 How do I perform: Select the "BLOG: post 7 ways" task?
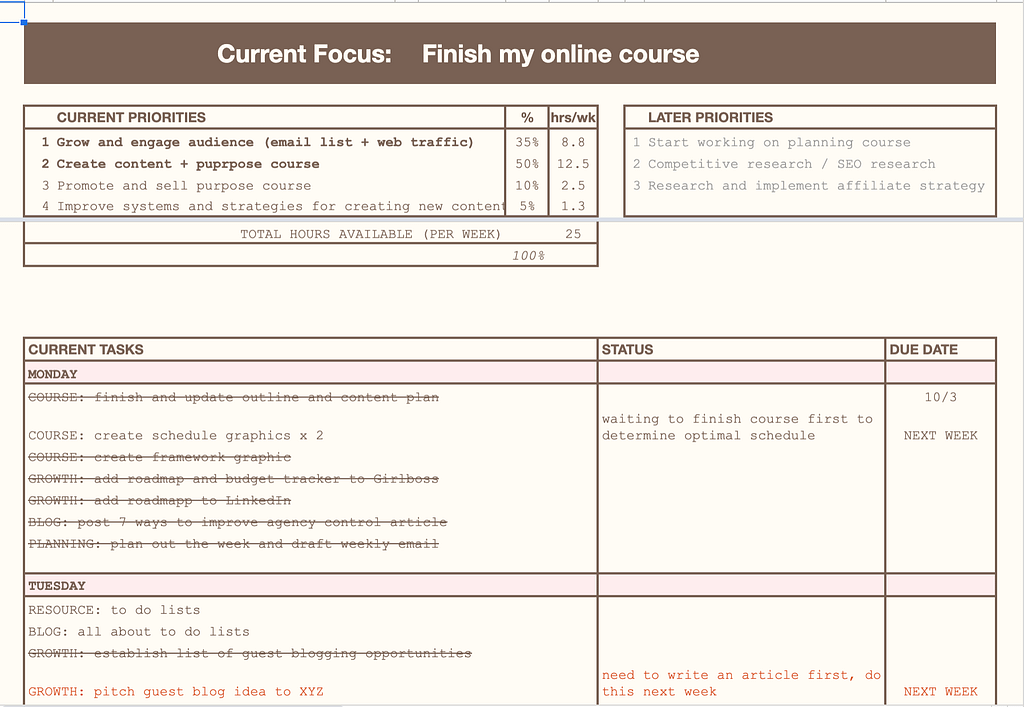[x=238, y=522]
